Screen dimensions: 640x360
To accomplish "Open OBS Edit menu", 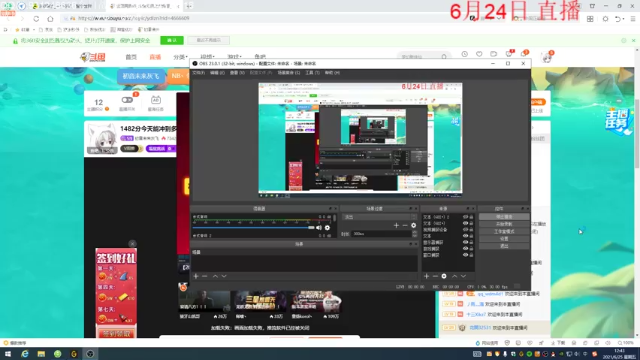I will click(217, 73).
